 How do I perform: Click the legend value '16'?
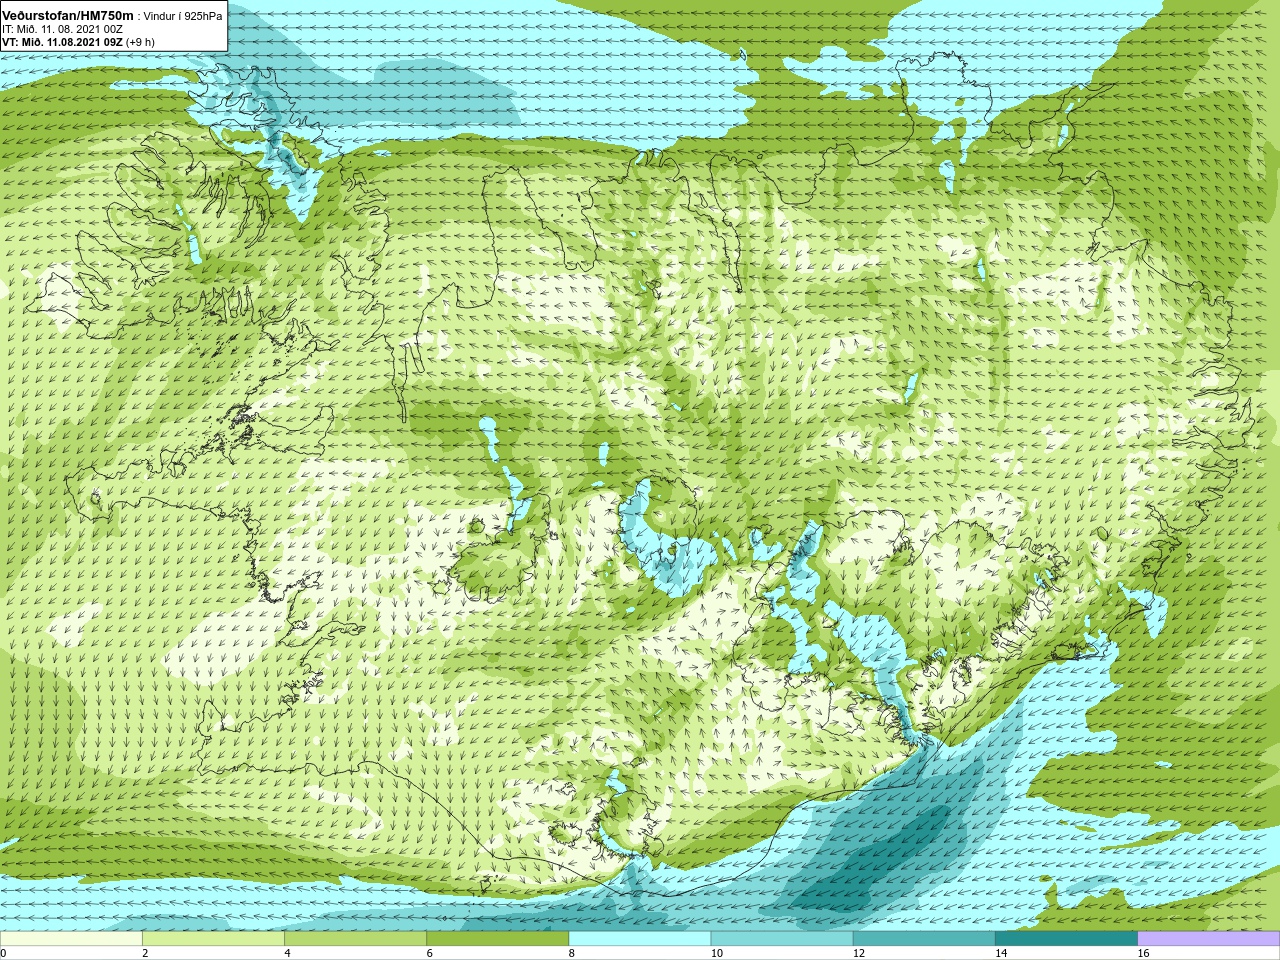[x=1143, y=953]
